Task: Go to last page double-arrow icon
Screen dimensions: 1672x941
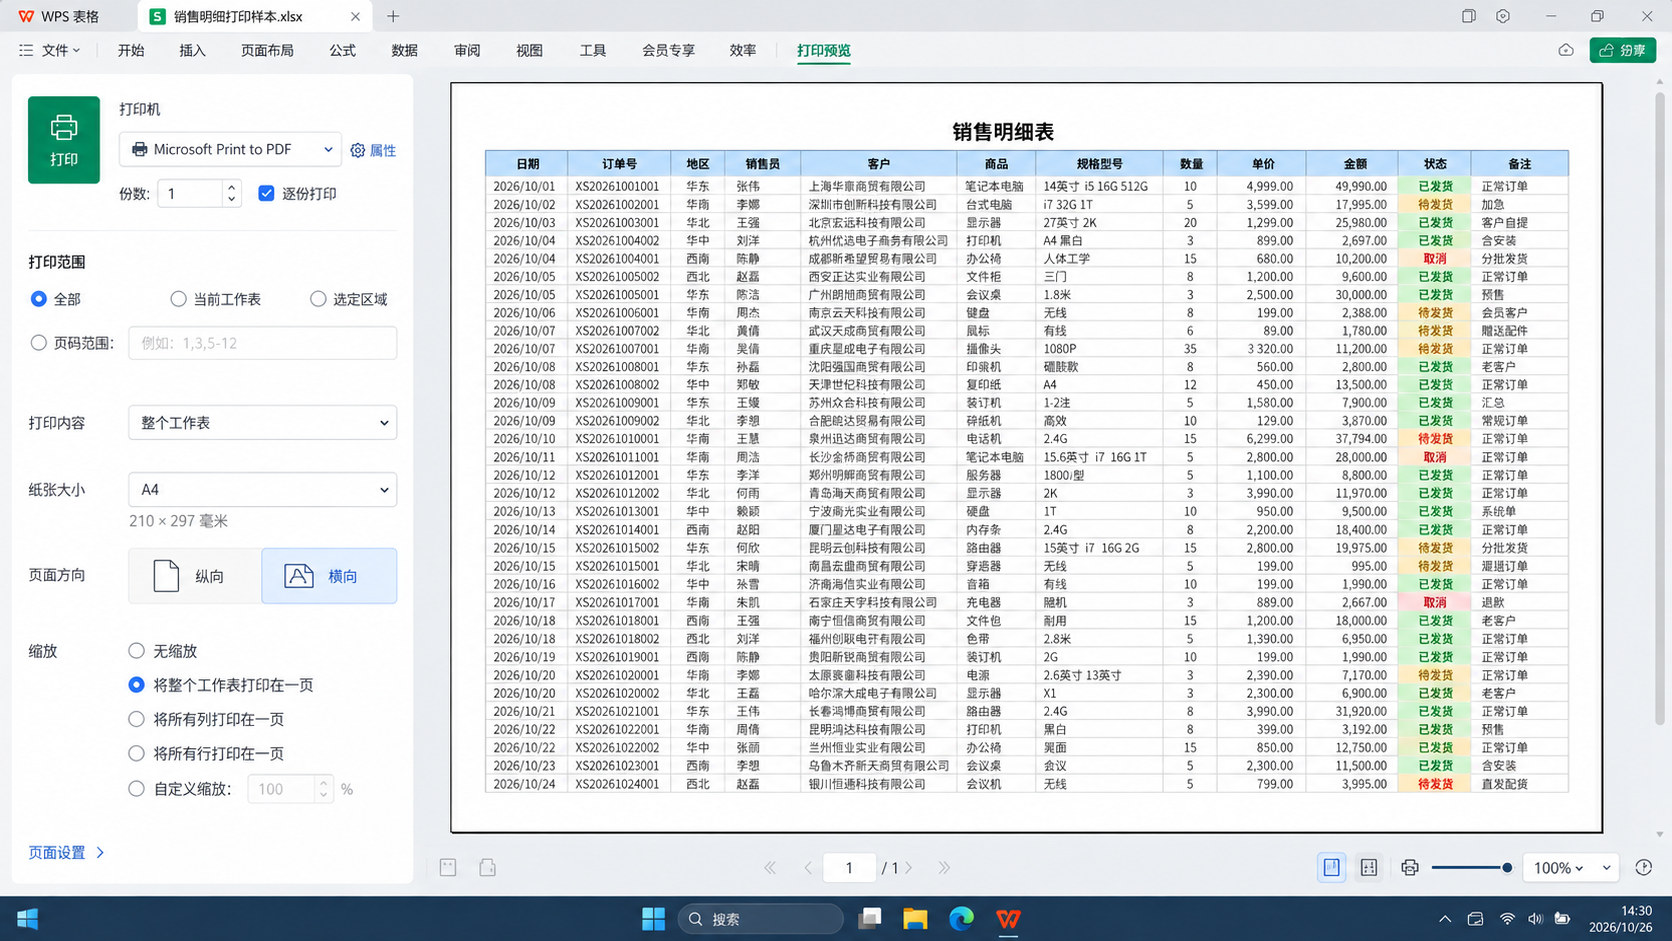Action: click(x=944, y=868)
